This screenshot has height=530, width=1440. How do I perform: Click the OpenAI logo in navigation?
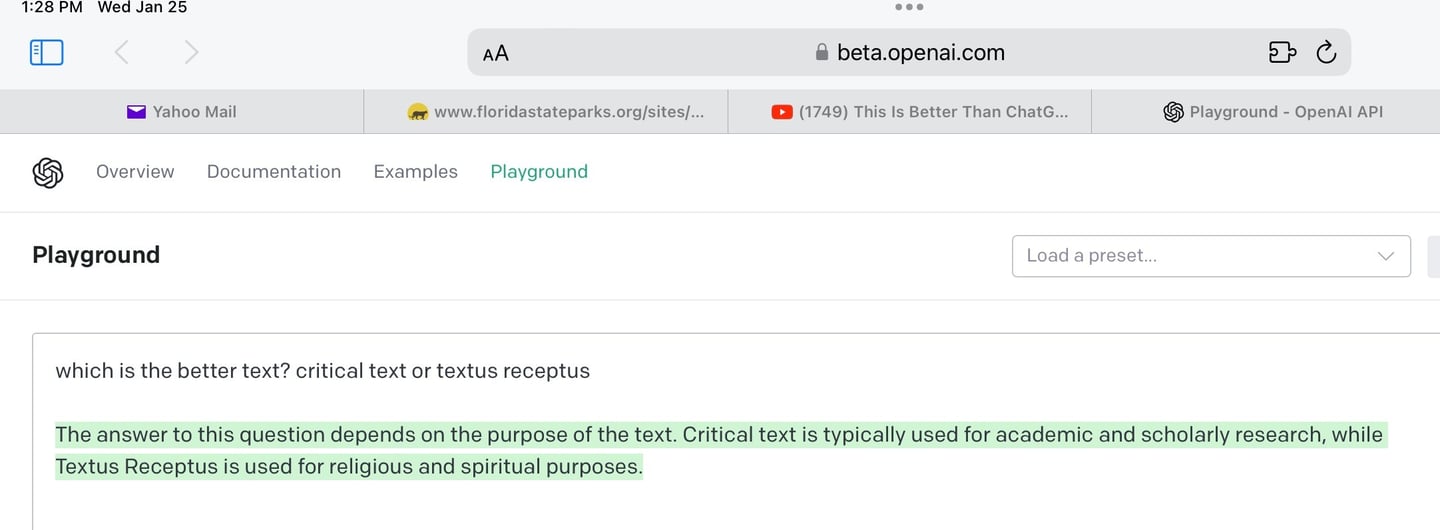pos(48,173)
